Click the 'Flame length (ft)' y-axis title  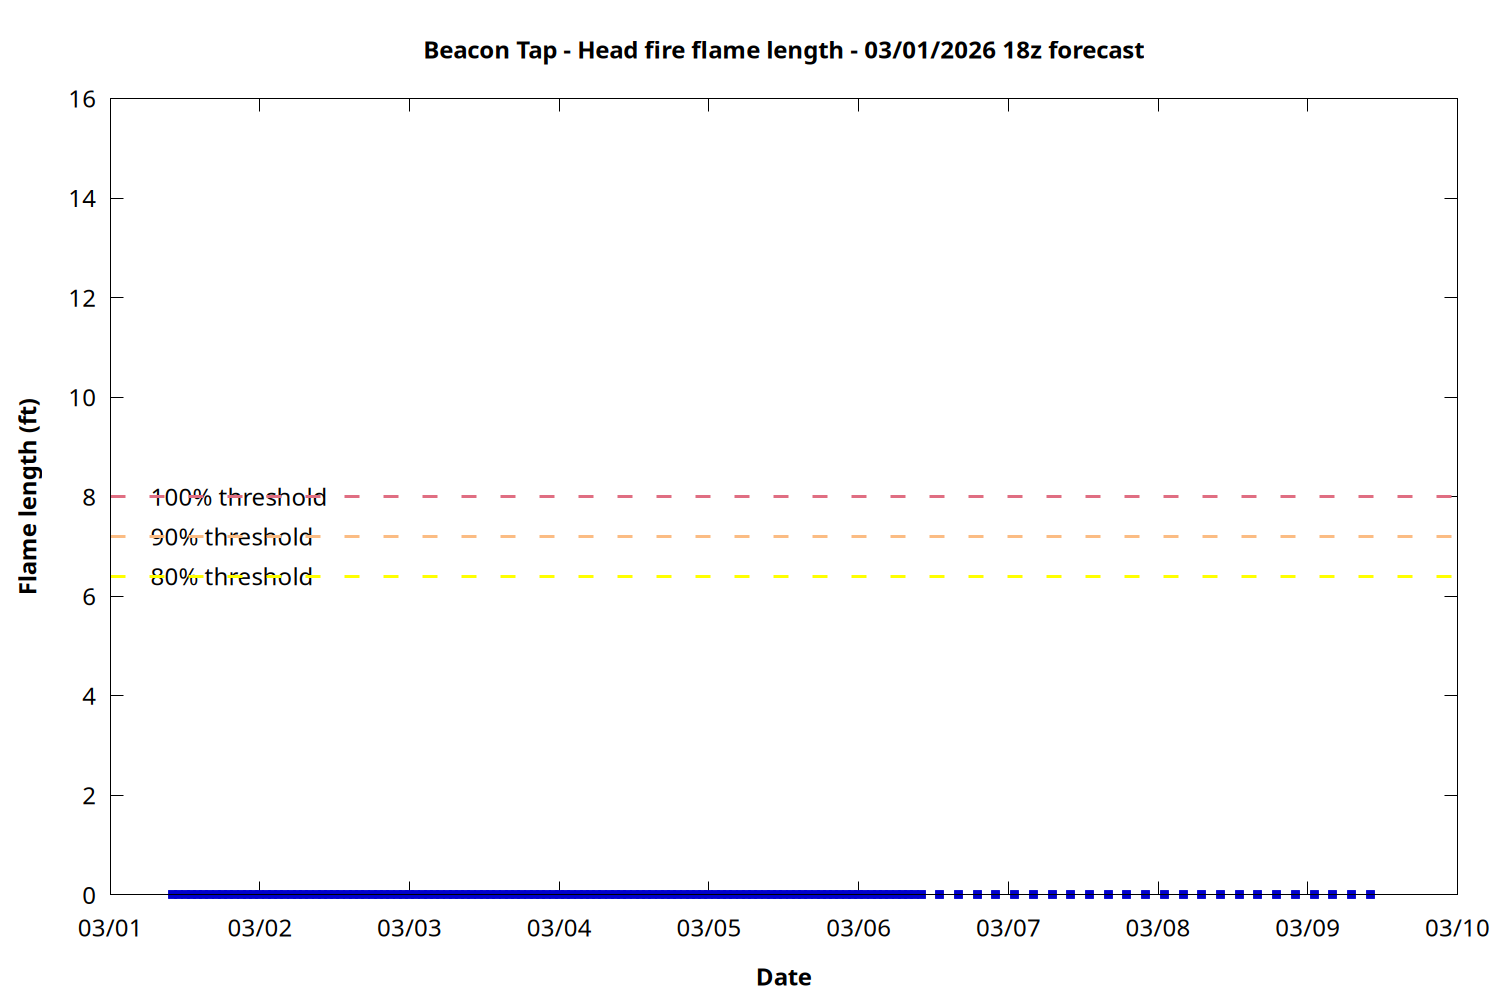point(28,496)
